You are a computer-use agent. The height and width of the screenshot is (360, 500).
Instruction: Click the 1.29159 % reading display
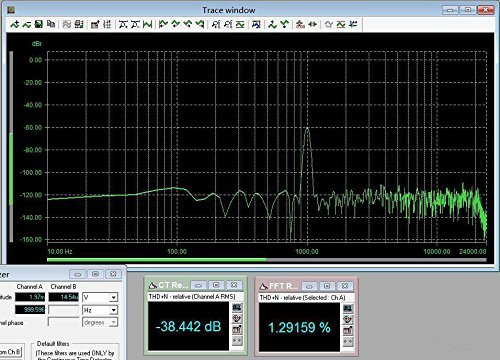click(x=299, y=327)
